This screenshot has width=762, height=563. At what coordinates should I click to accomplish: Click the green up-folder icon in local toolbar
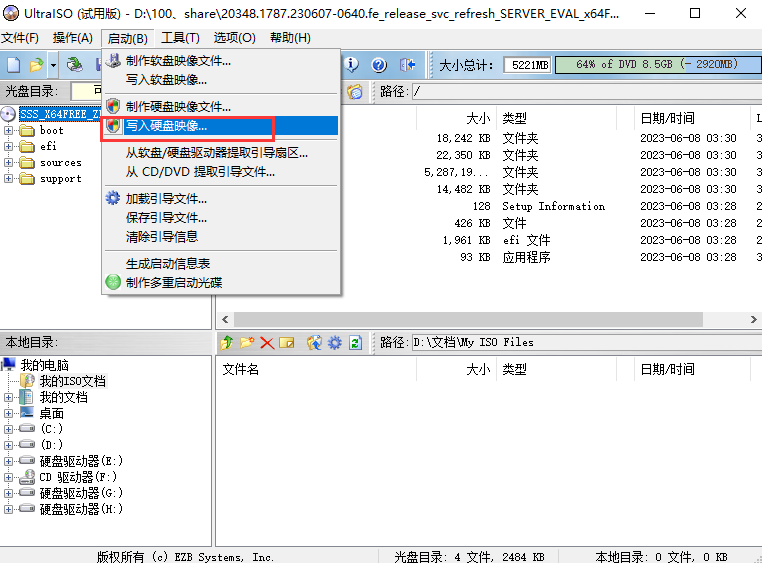(x=227, y=343)
